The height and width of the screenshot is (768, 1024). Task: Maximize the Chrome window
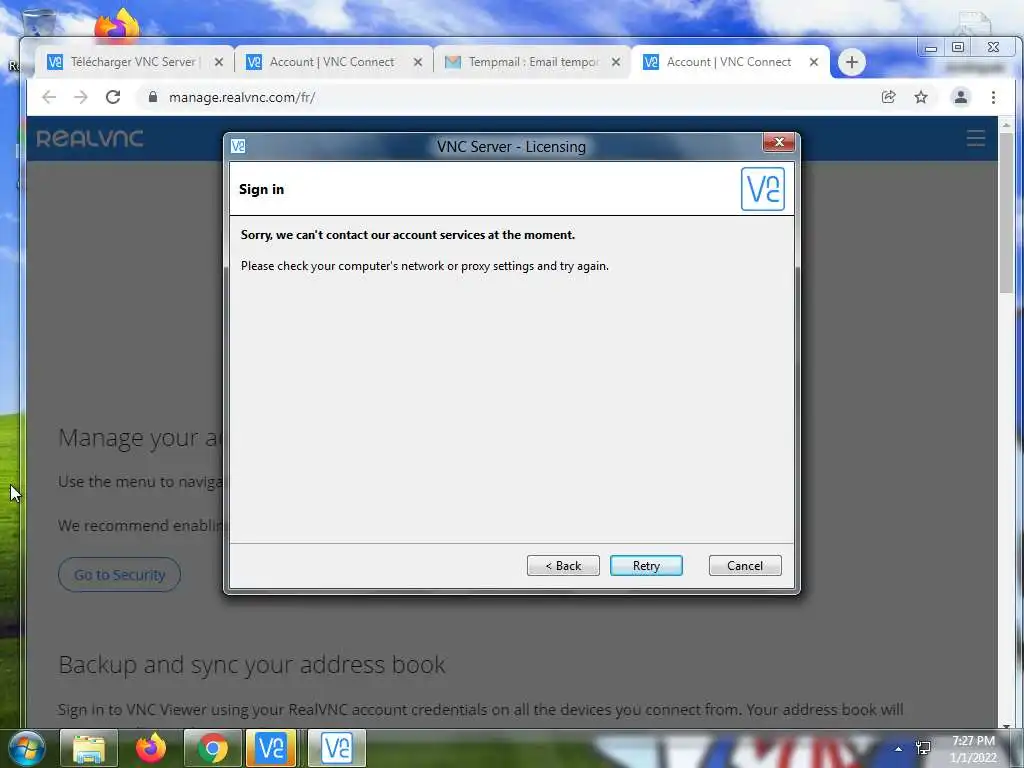click(x=958, y=47)
